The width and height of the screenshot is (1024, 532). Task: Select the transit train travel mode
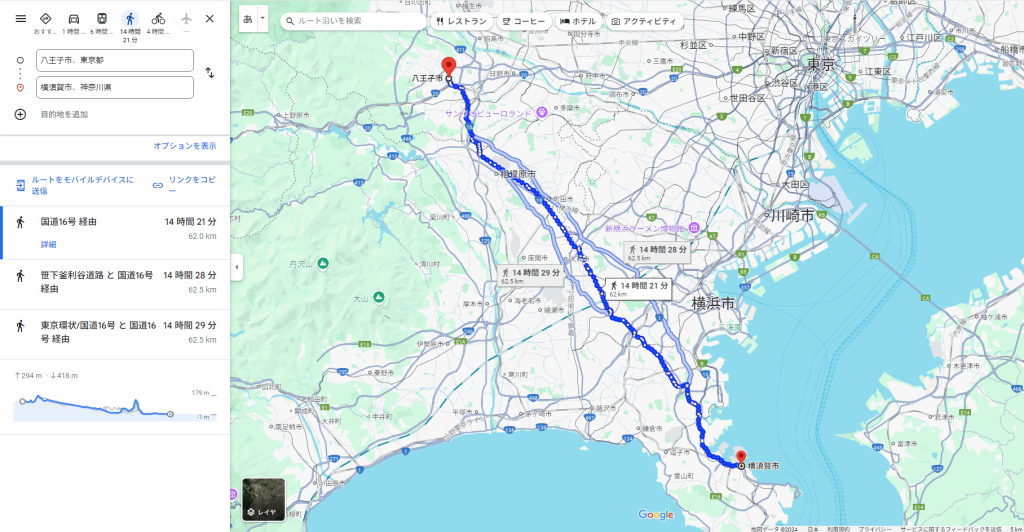coord(102,19)
